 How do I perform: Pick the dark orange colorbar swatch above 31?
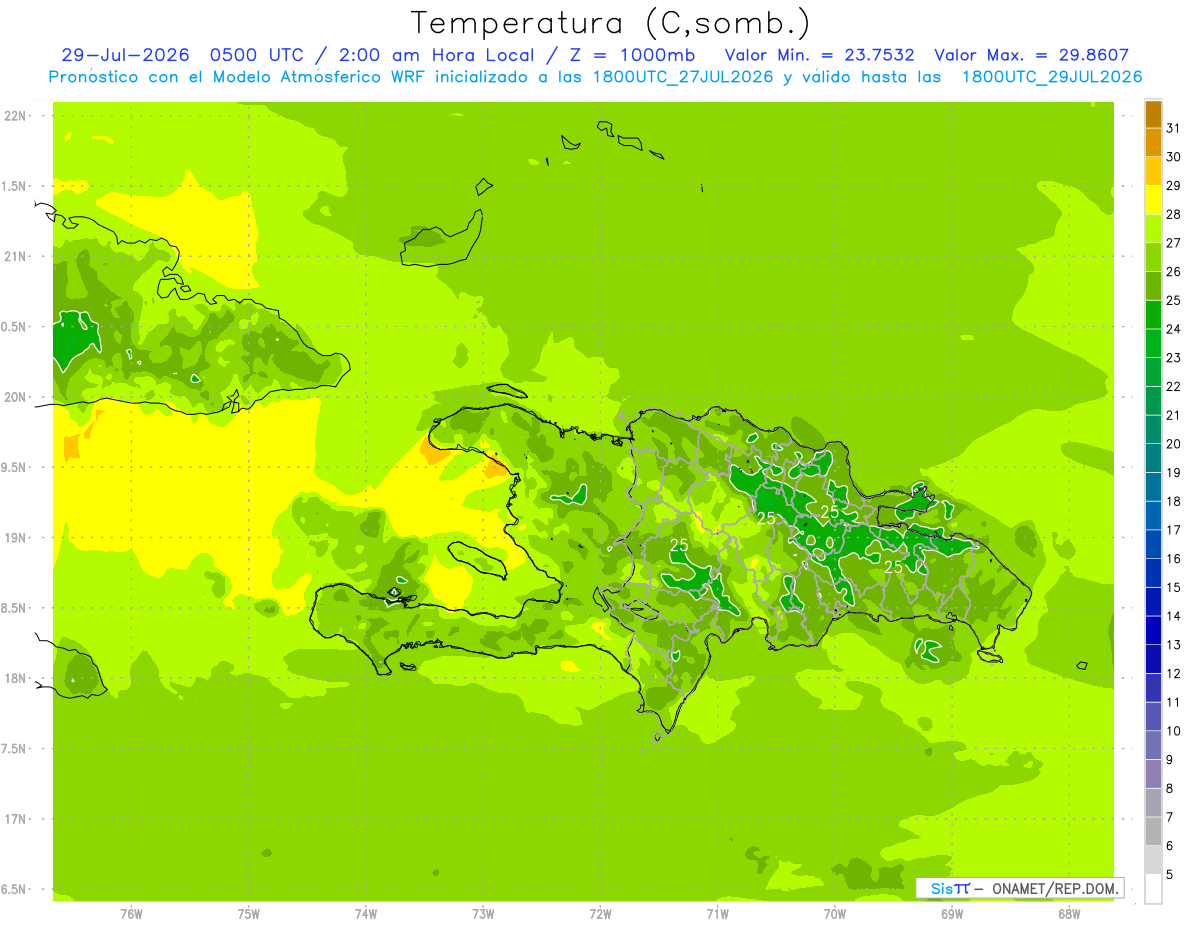tap(1153, 114)
